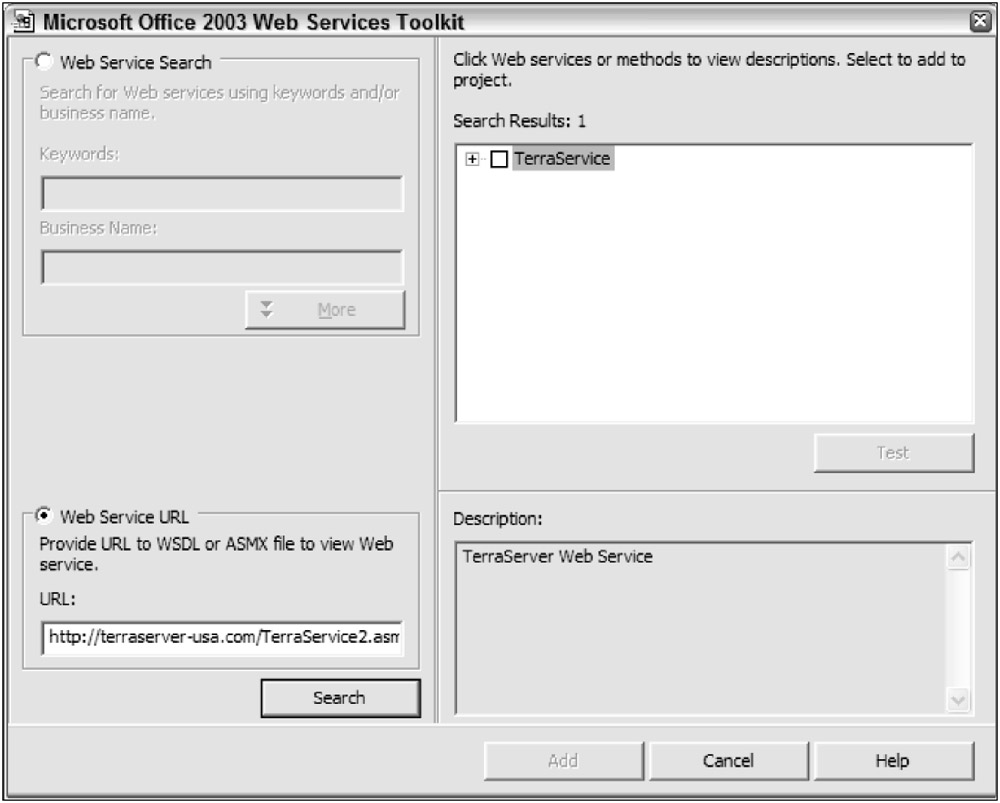Tick the TerraService checkbox
This screenshot has width=1000, height=803.
coord(499,159)
